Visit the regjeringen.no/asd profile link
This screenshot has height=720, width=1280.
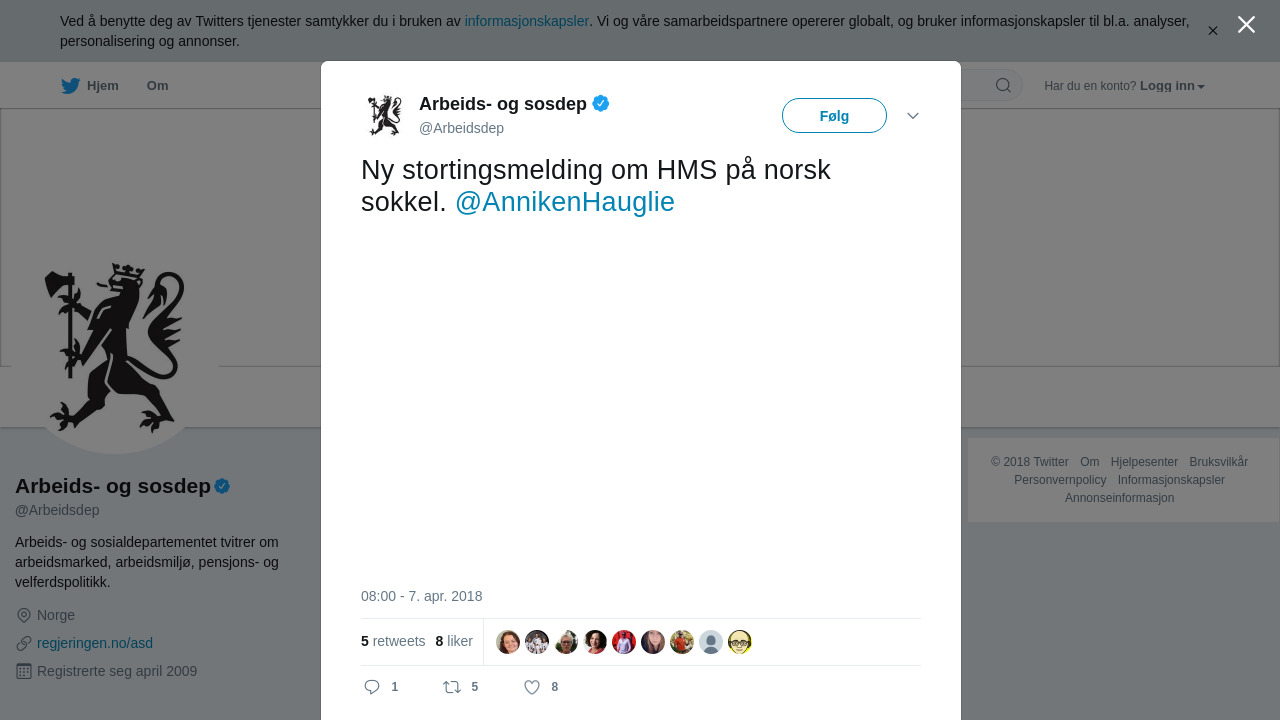point(95,643)
